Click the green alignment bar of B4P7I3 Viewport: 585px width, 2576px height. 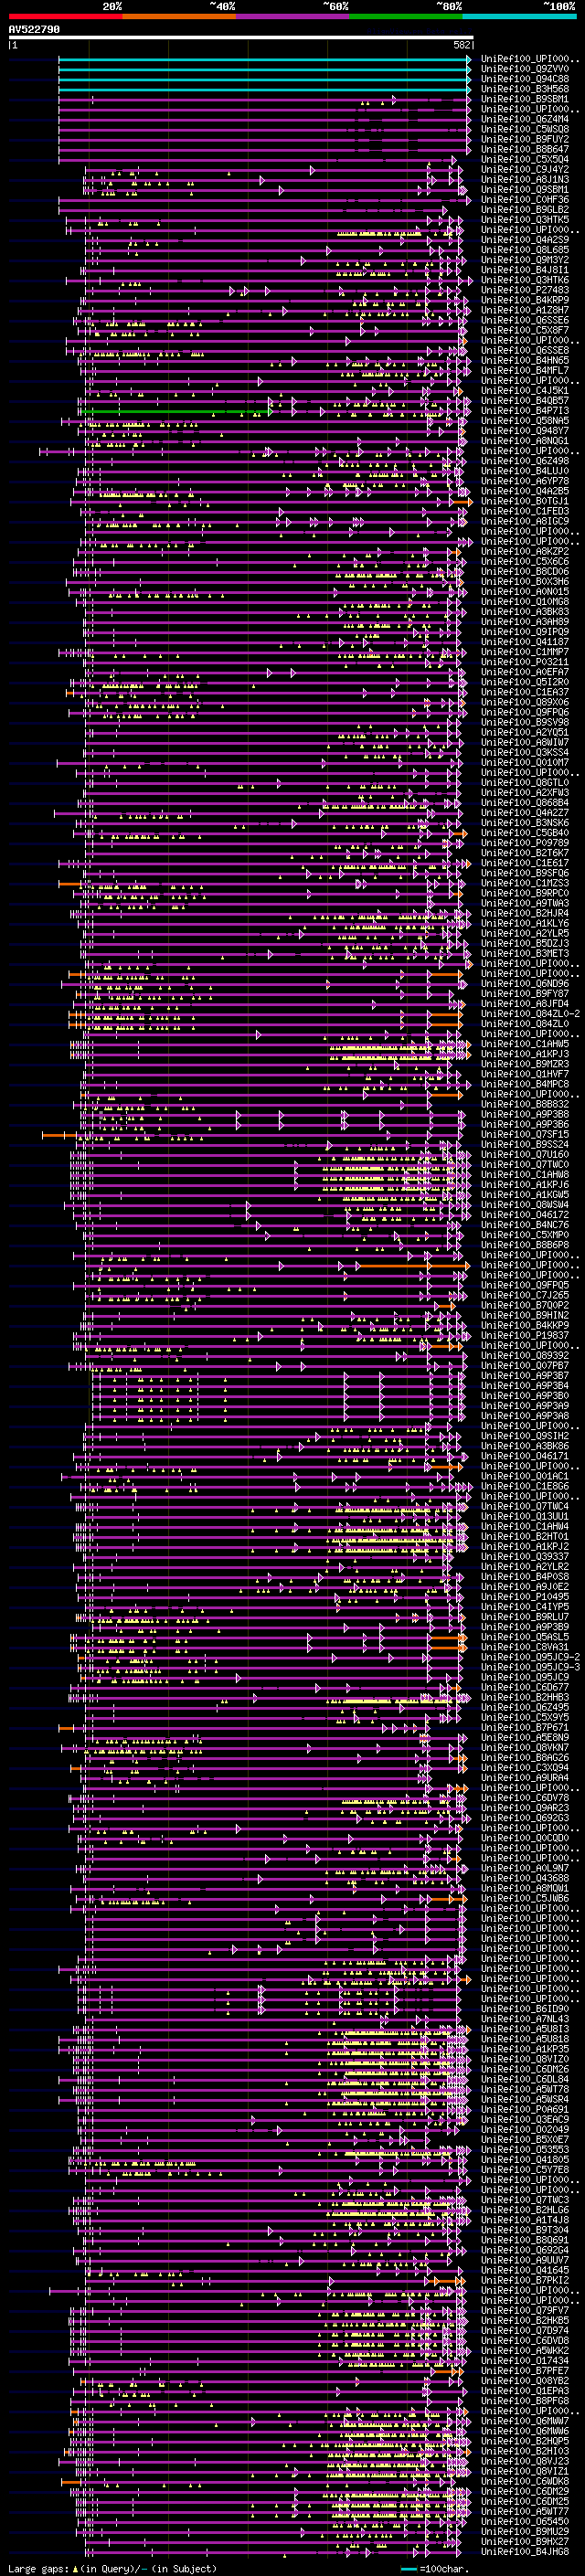tap(178, 411)
